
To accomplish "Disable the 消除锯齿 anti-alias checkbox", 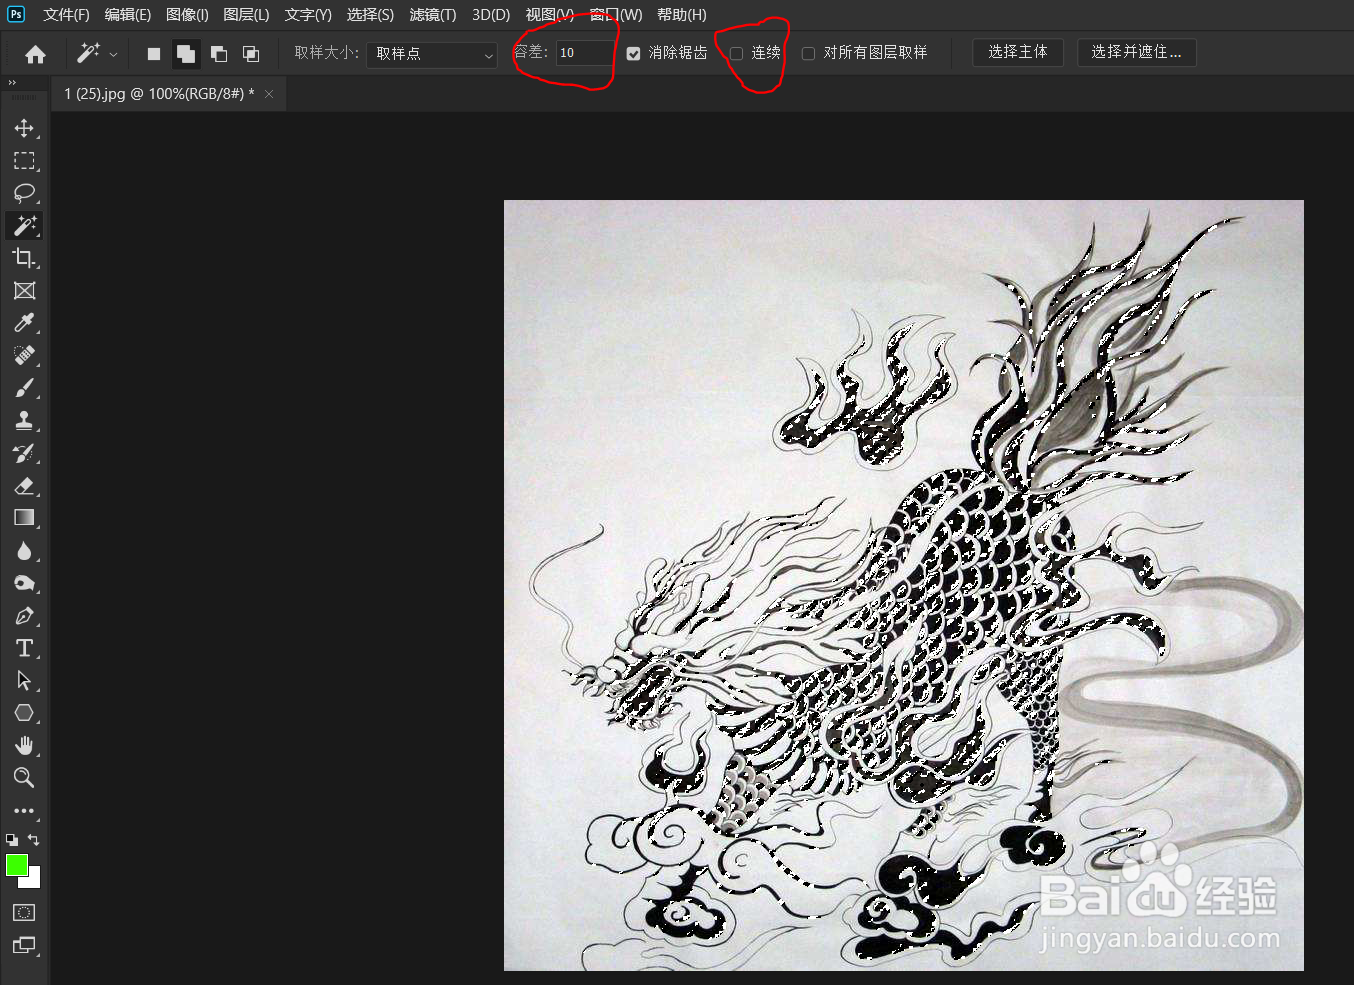I will click(633, 52).
